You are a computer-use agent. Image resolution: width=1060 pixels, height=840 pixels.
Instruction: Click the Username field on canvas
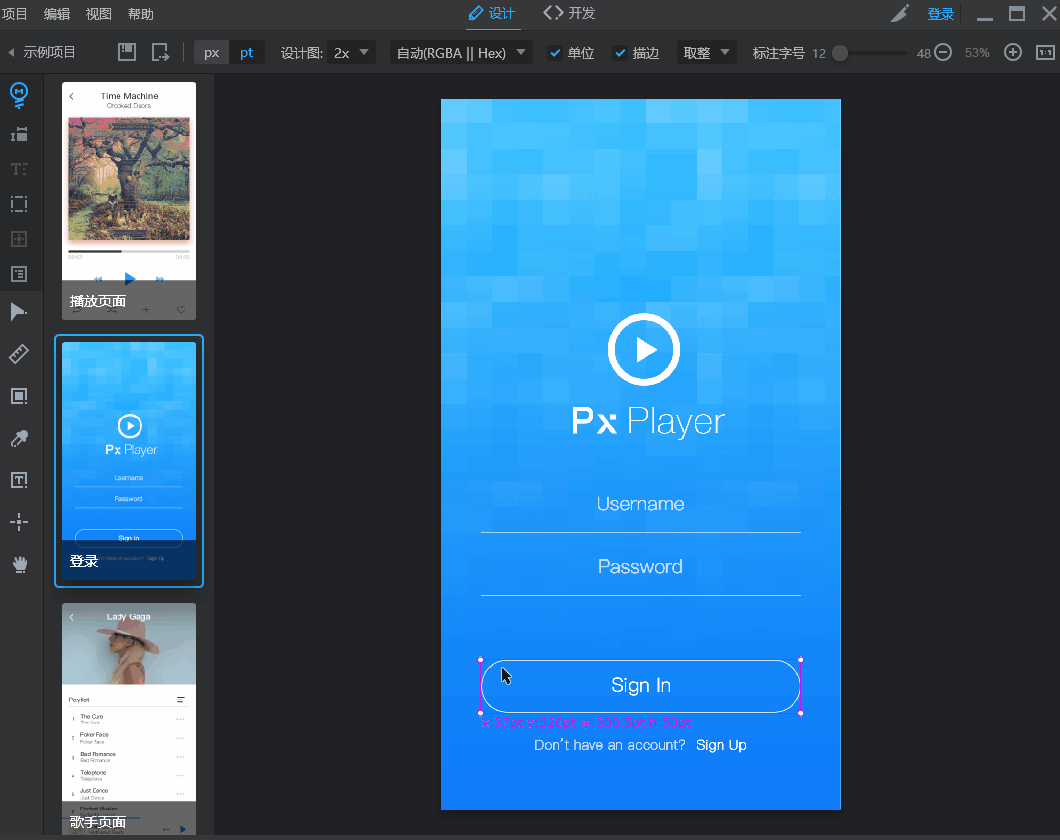[640, 504]
